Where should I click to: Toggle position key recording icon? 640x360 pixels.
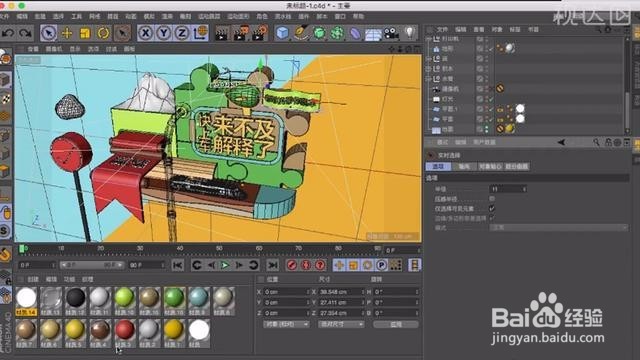(339, 265)
